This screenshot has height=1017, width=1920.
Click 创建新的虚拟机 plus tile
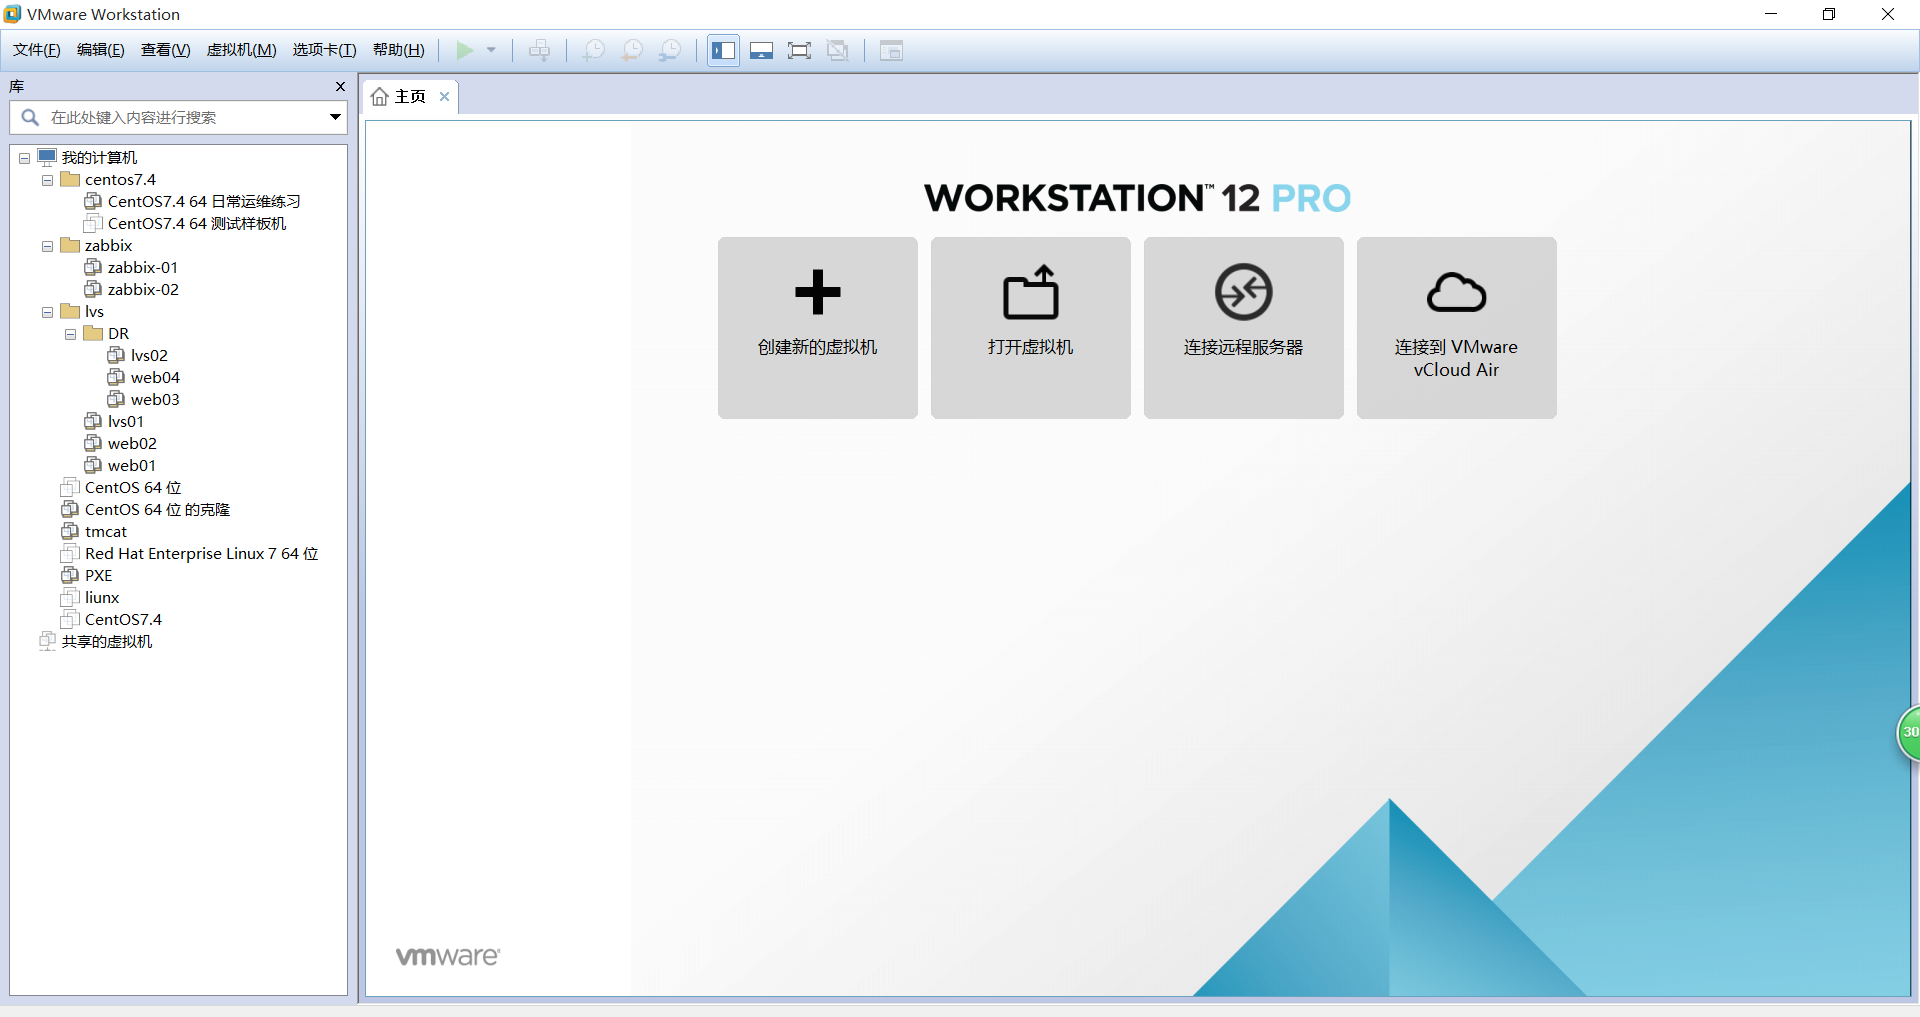click(817, 327)
